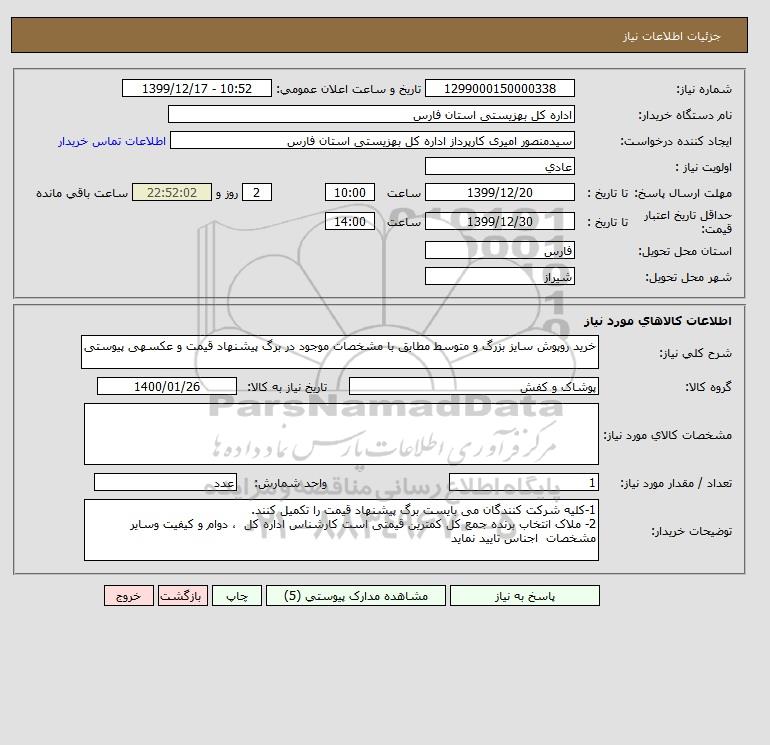Open اطلاعات تماس خریدار link

click(112, 141)
